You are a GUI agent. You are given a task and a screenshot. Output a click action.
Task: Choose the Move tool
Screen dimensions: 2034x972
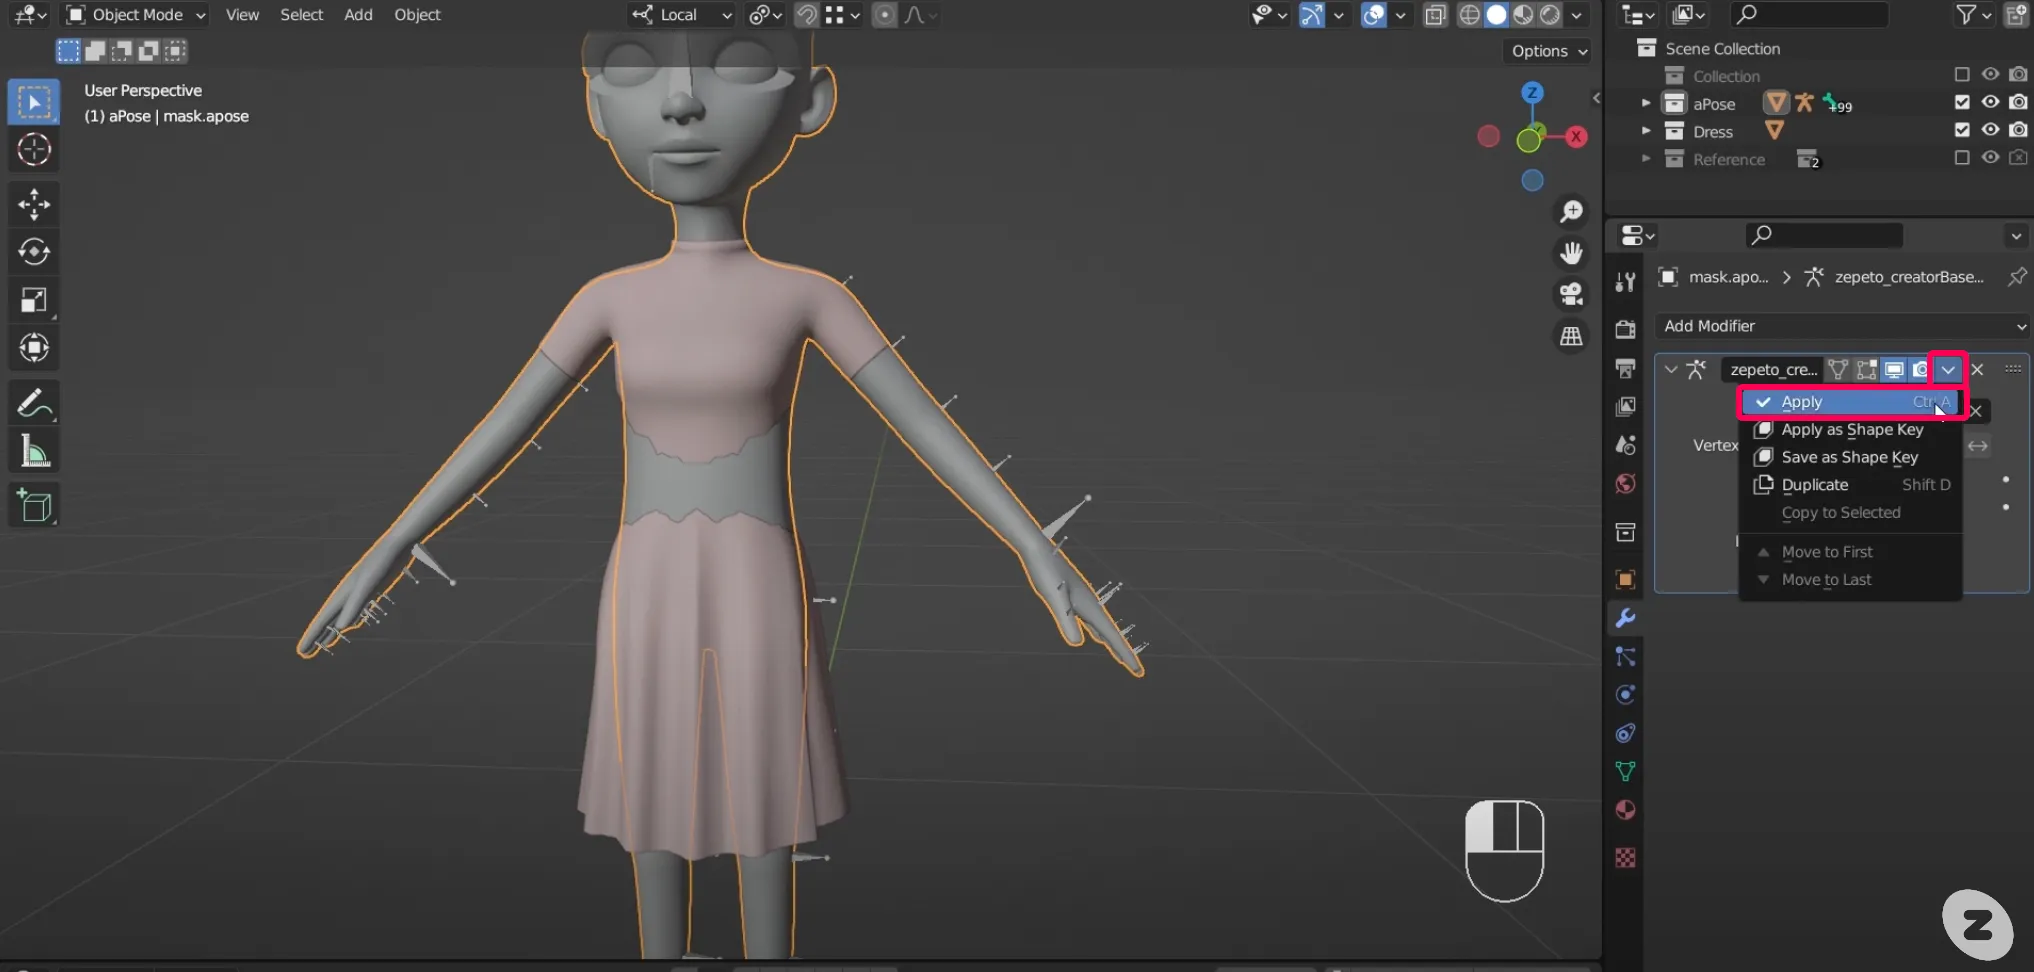(34, 204)
